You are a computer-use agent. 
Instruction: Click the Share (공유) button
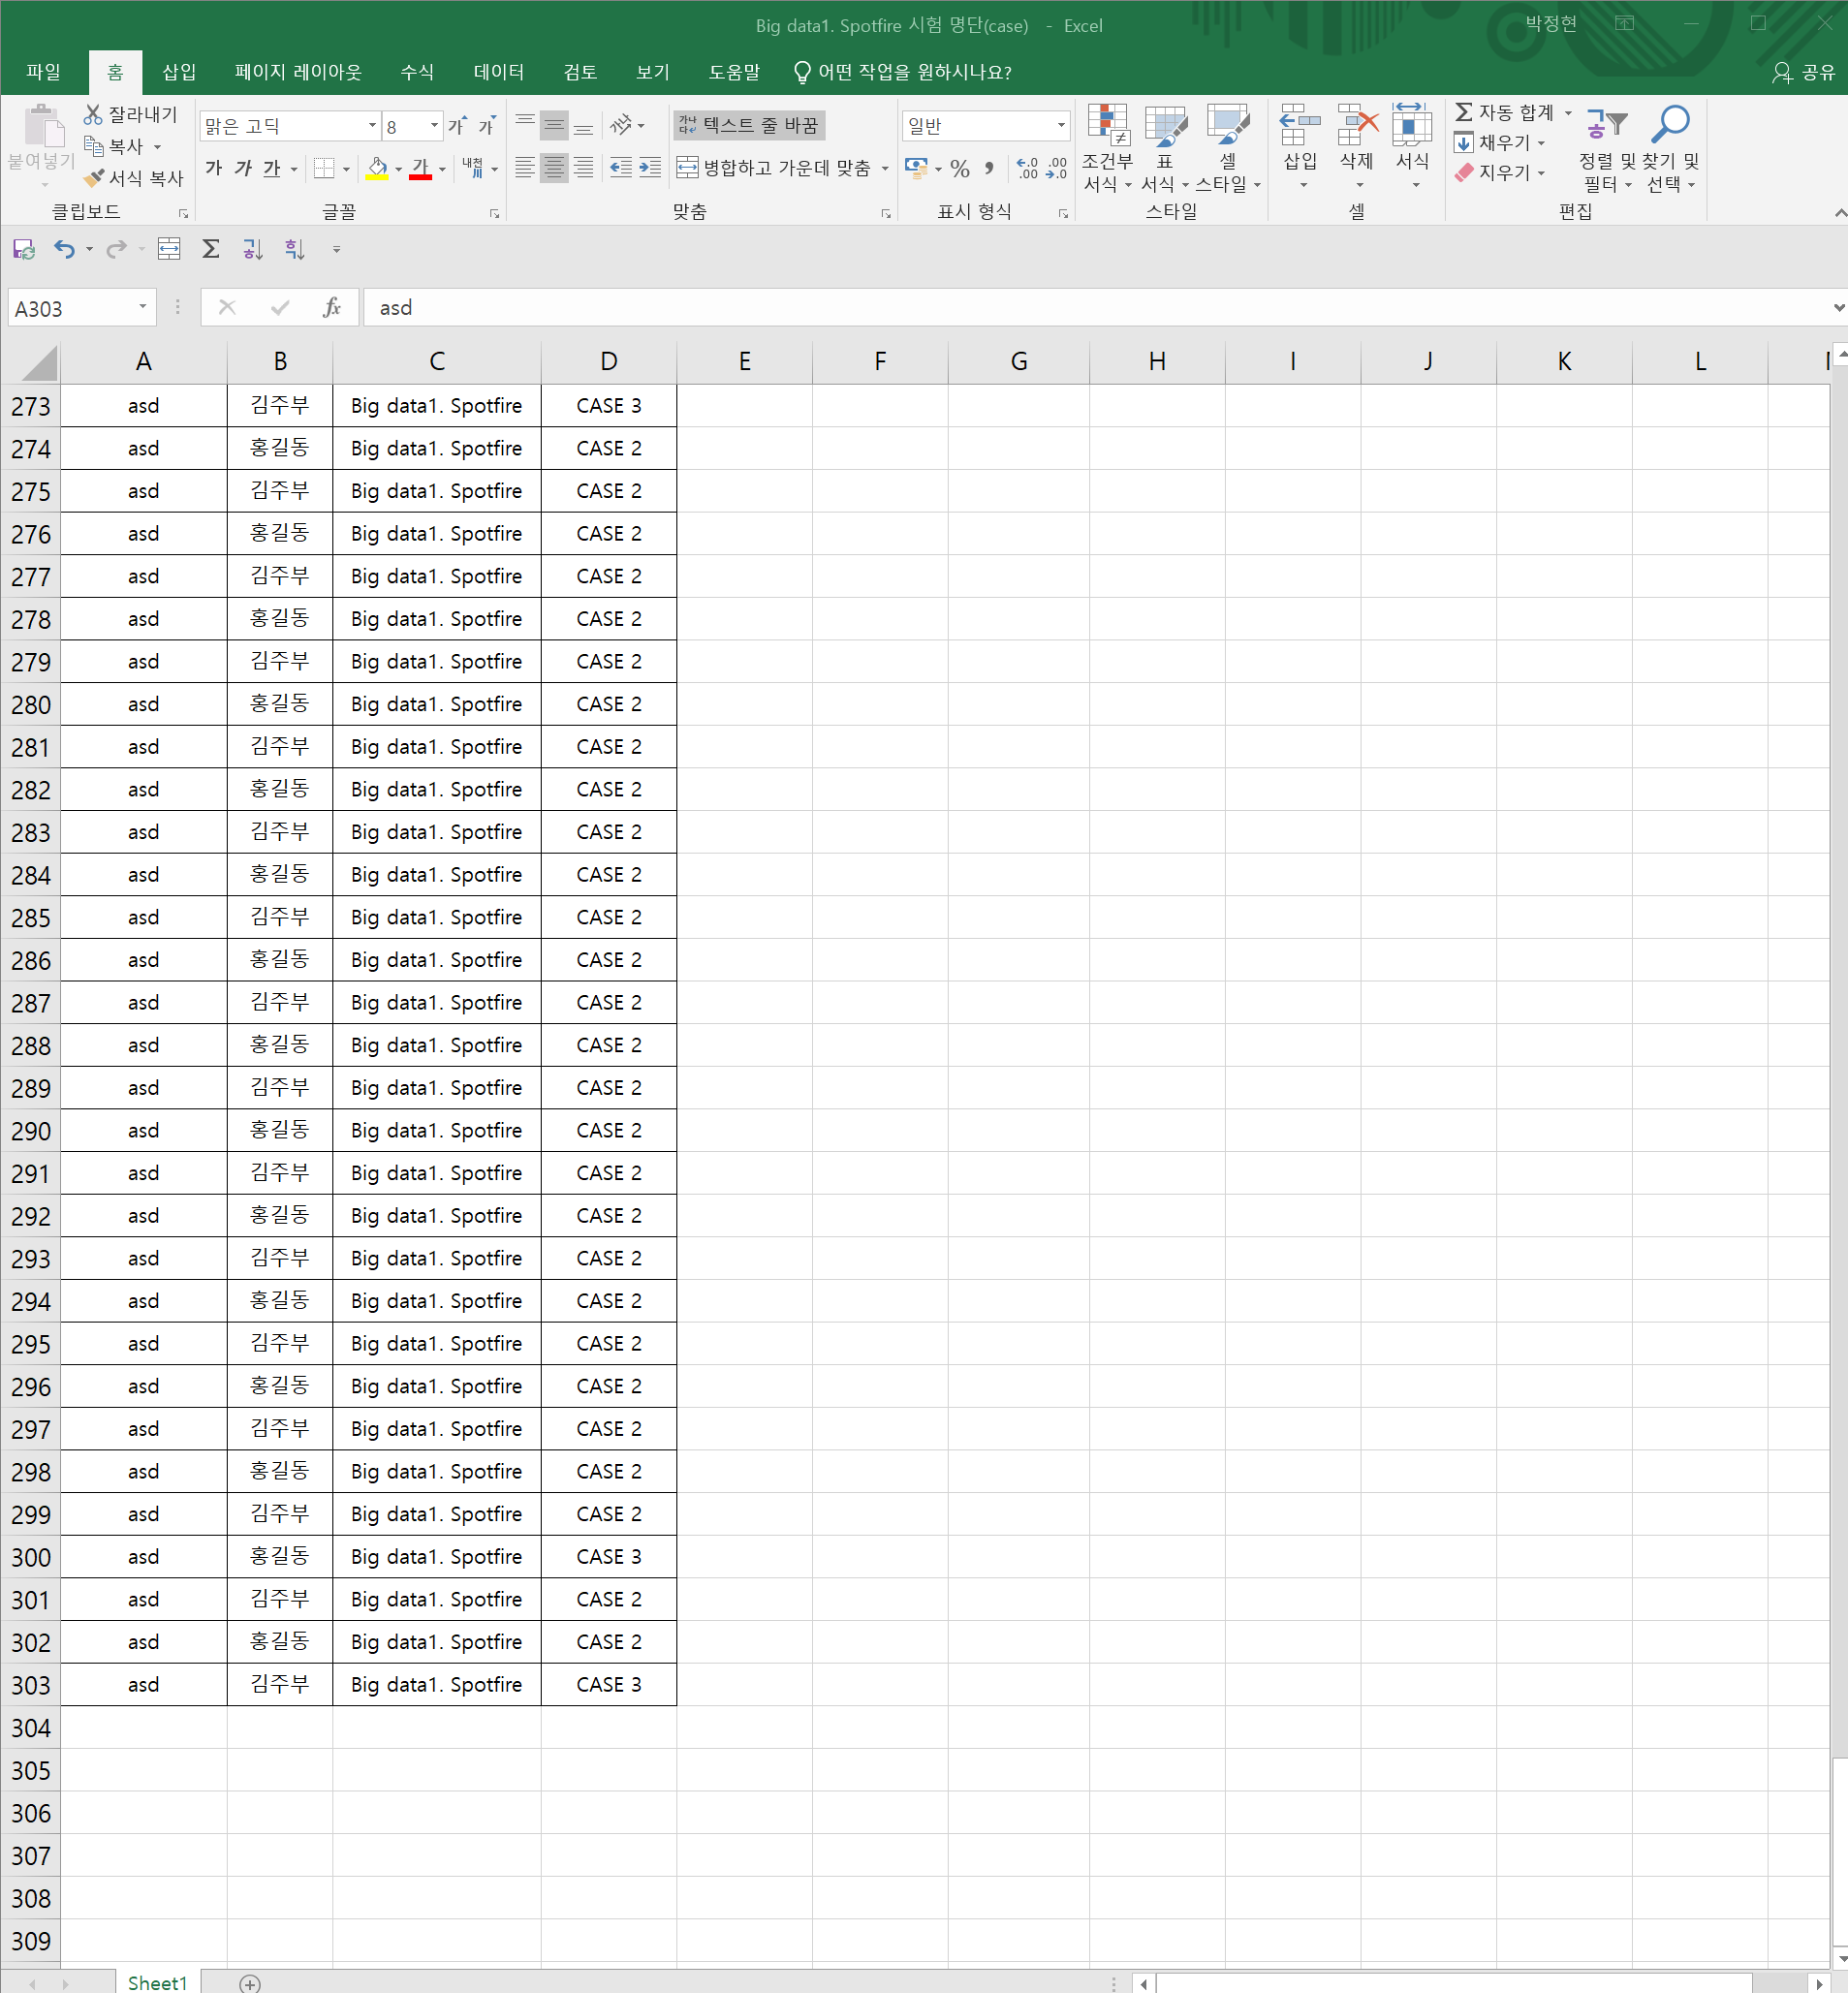[1803, 72]
